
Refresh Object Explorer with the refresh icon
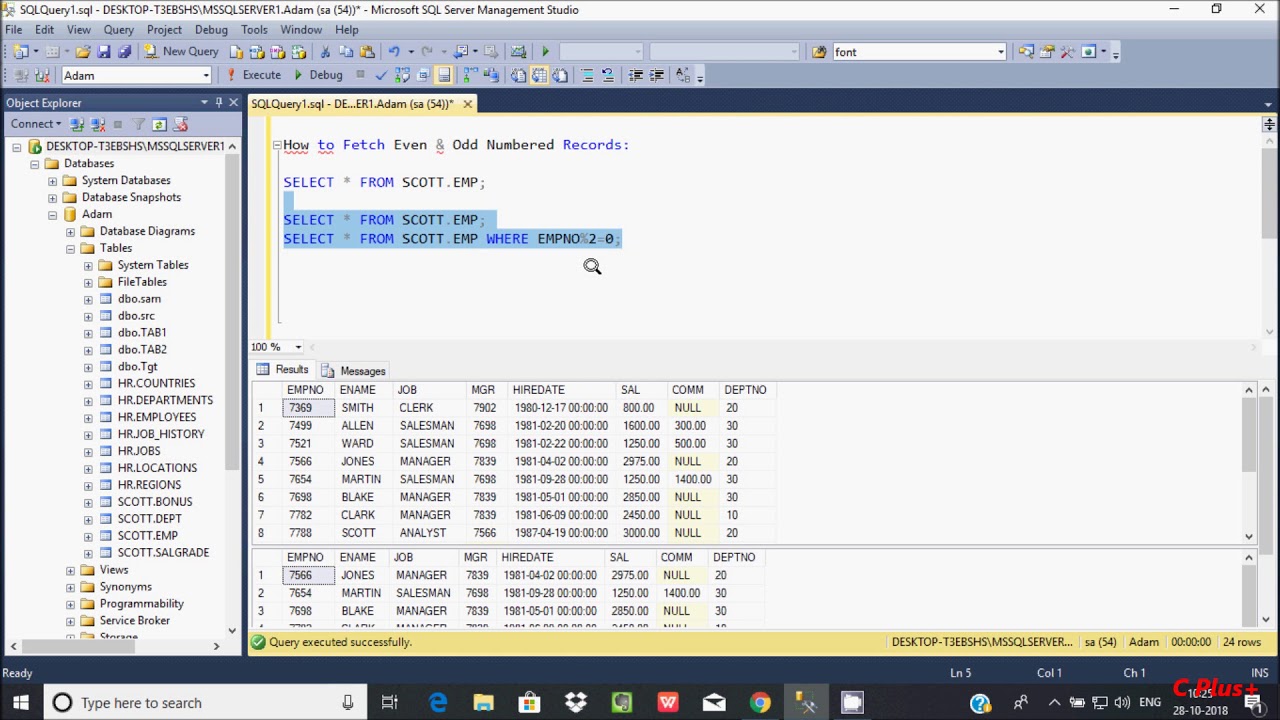pyautogui.click(x=159, y=124)
